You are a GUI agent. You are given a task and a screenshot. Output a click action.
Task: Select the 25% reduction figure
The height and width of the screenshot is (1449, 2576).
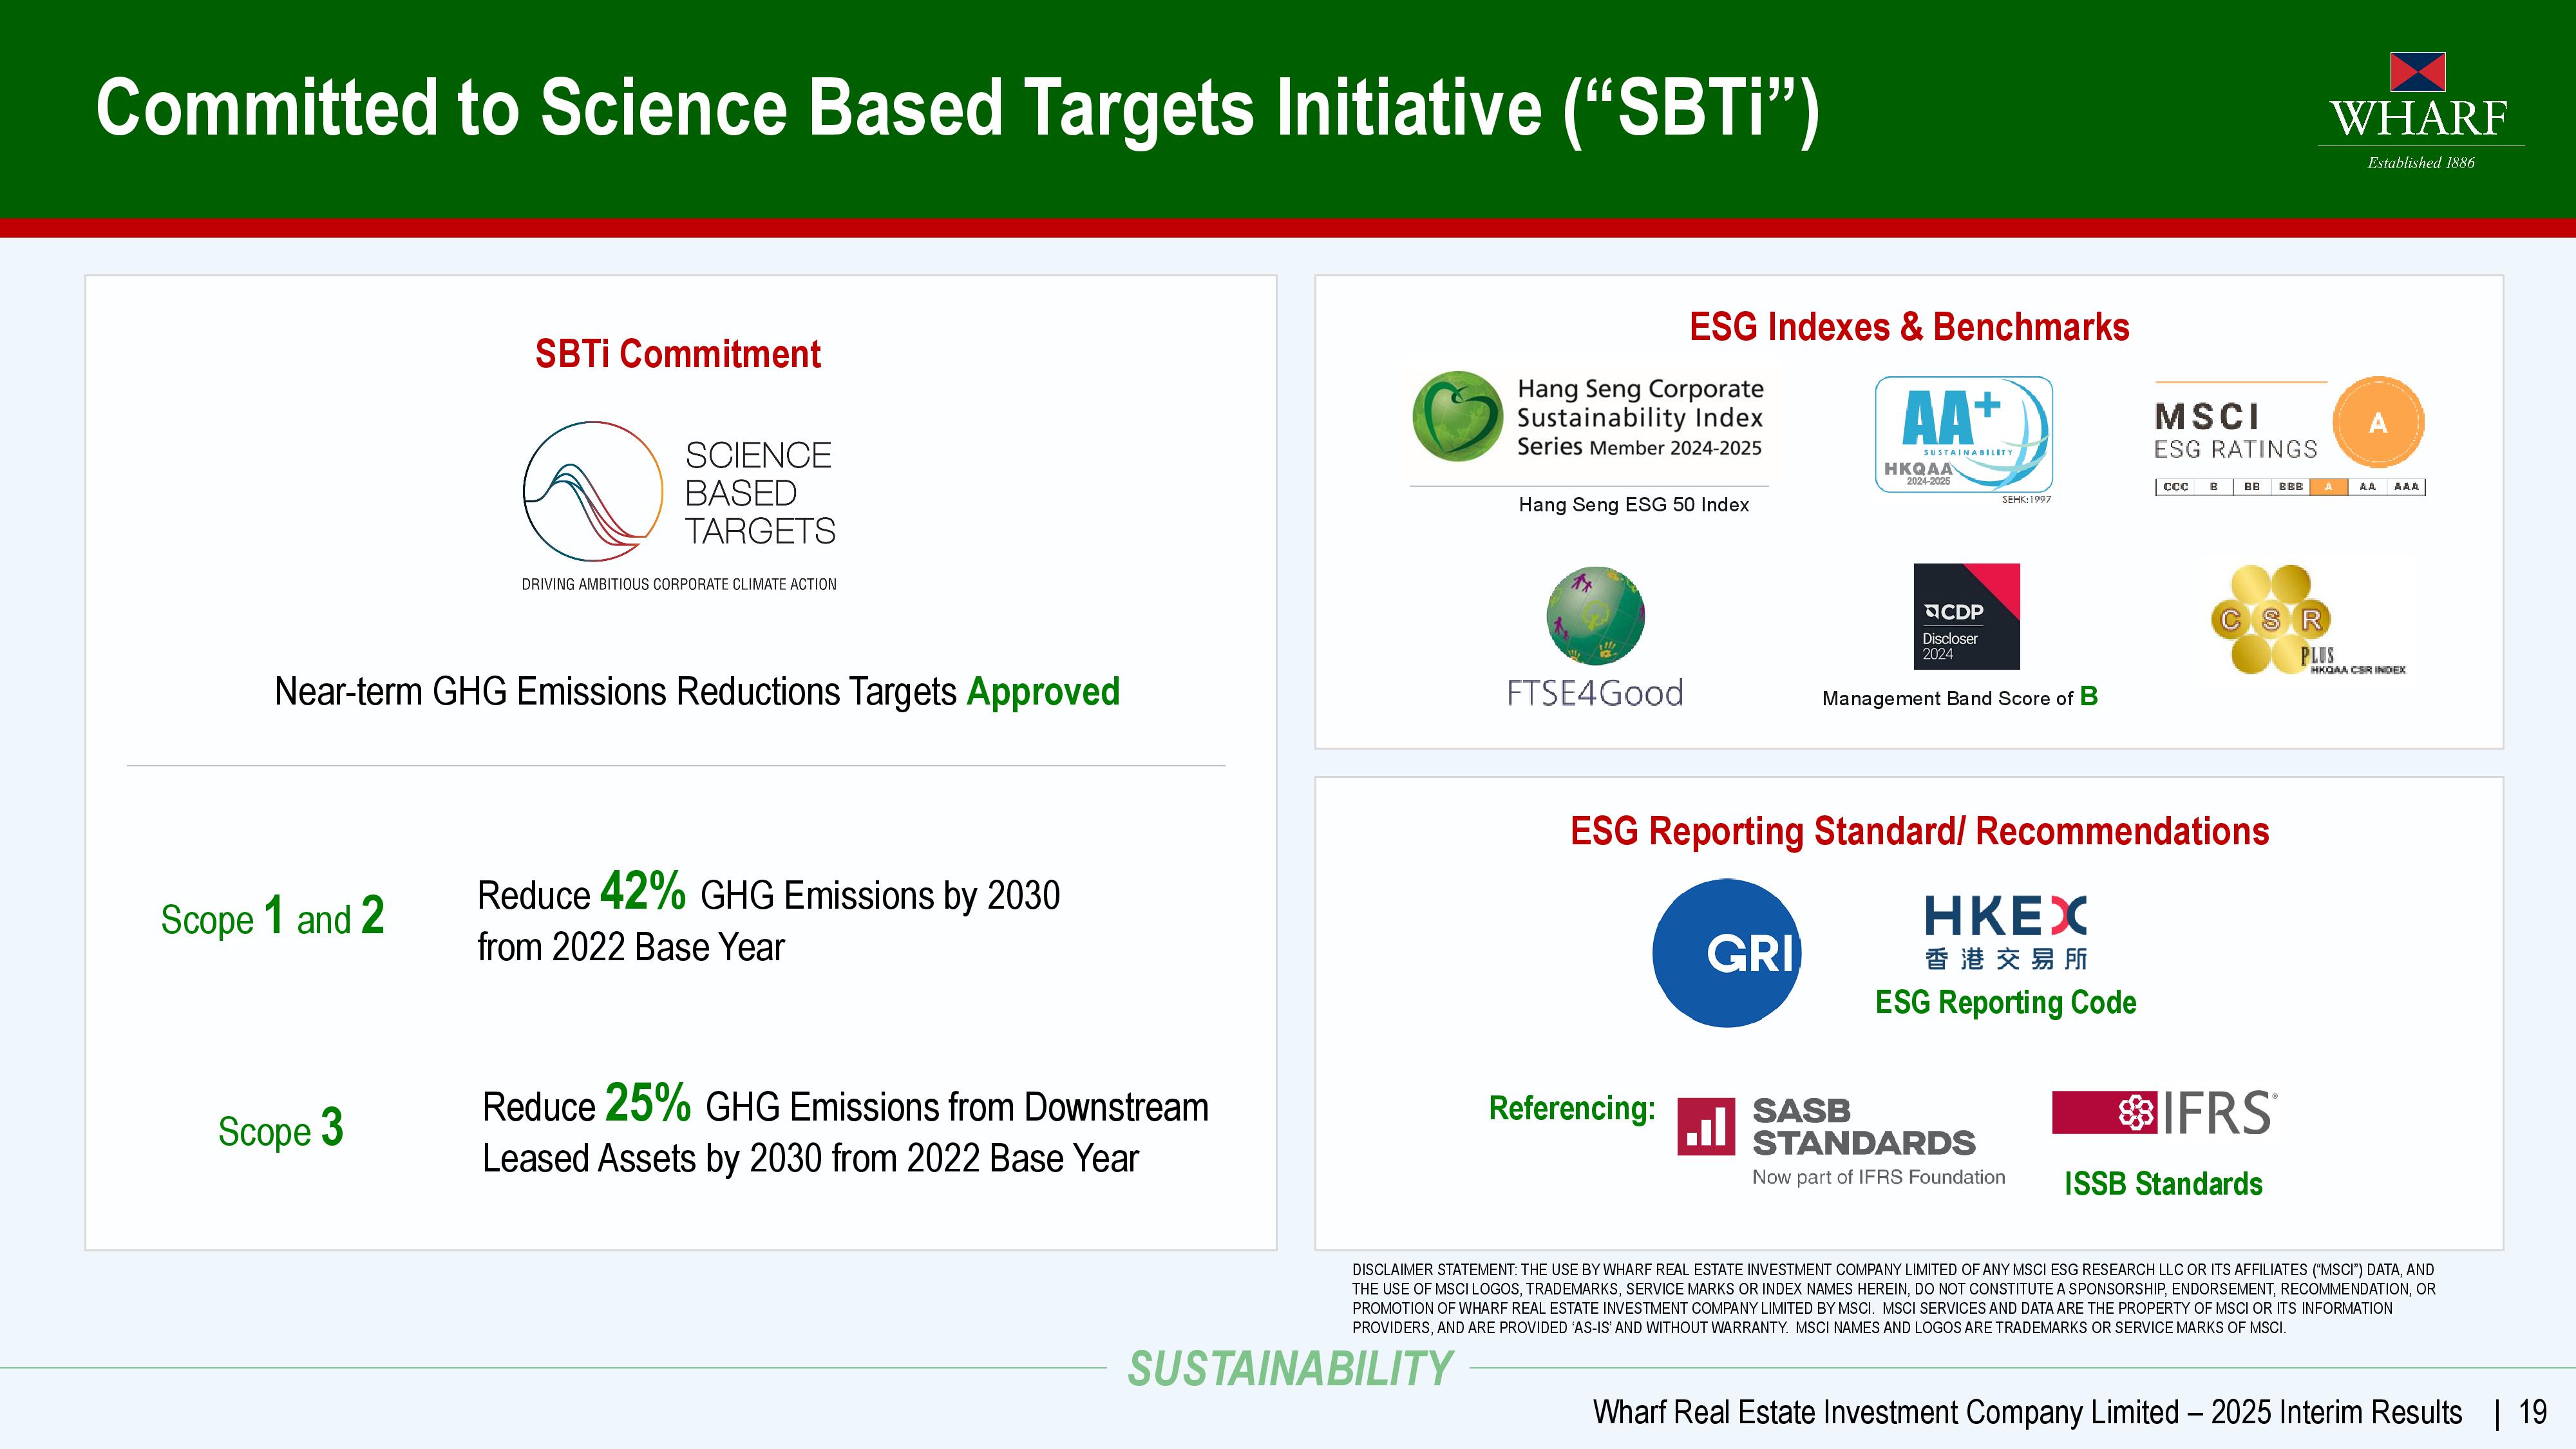tap(648, 1103)
